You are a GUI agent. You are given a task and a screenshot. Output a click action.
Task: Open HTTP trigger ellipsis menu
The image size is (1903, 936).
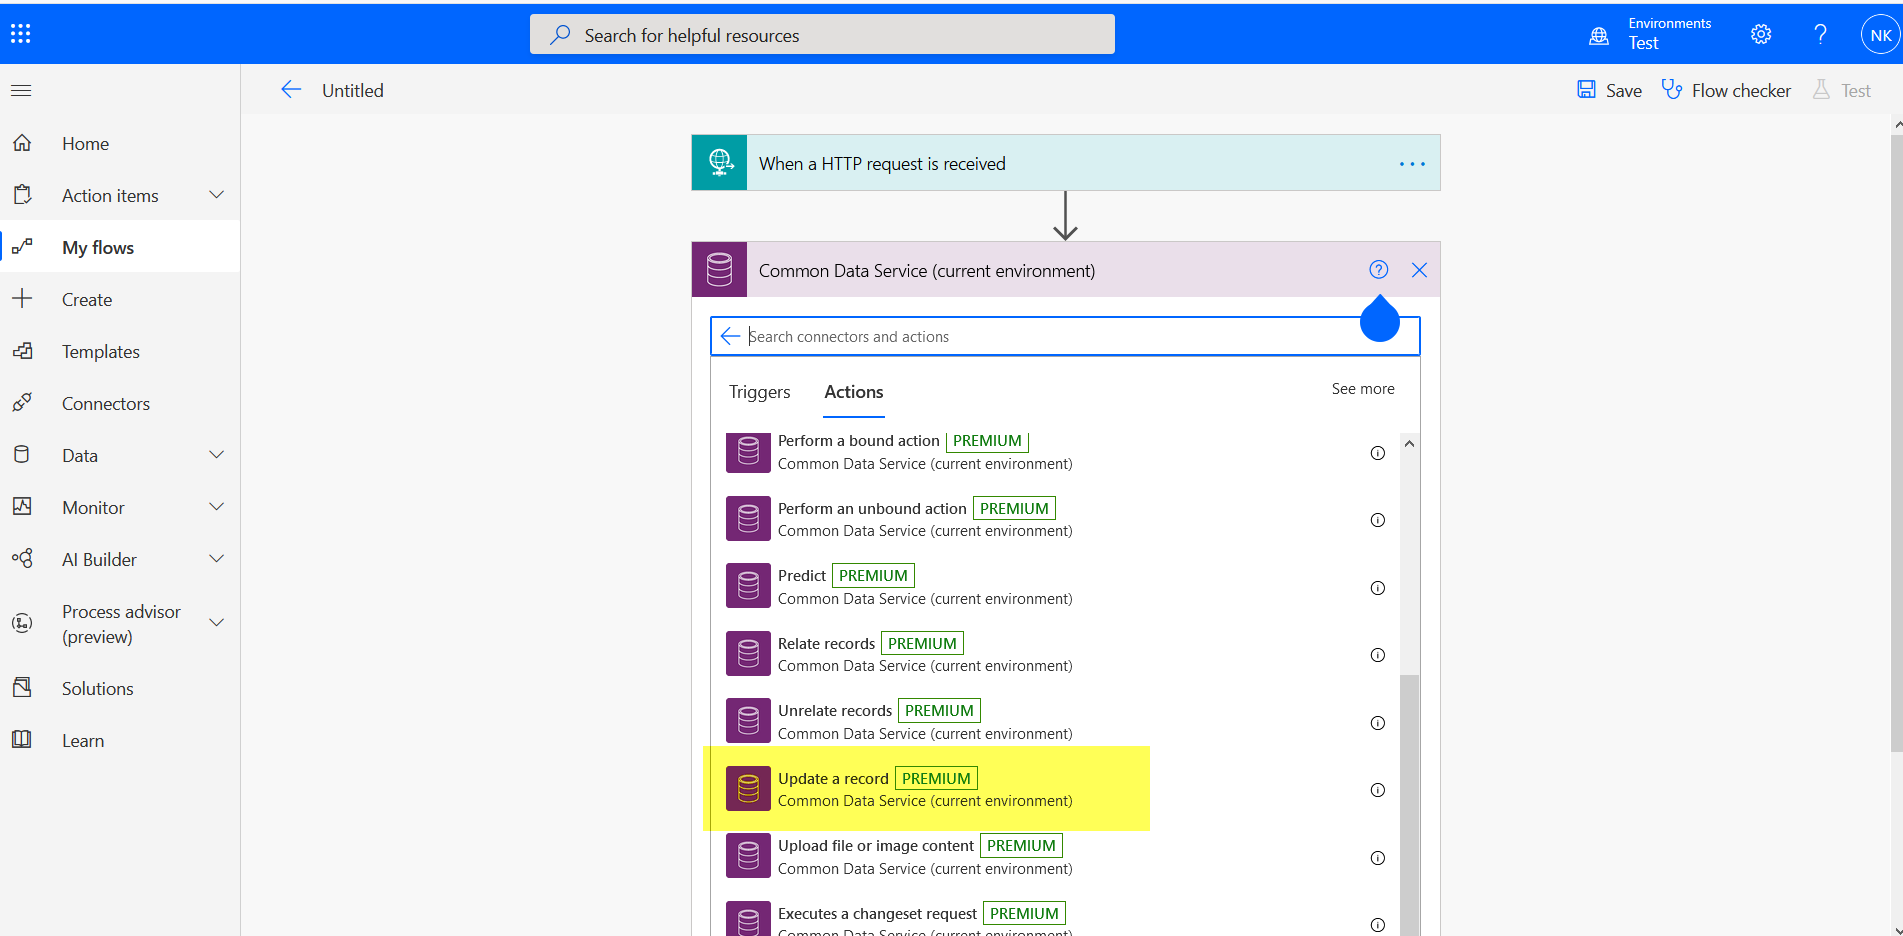[1412, 164]
